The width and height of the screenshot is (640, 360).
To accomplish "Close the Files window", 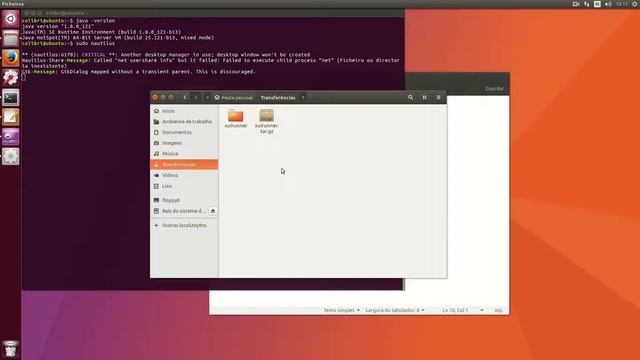I will pos(155,97).
